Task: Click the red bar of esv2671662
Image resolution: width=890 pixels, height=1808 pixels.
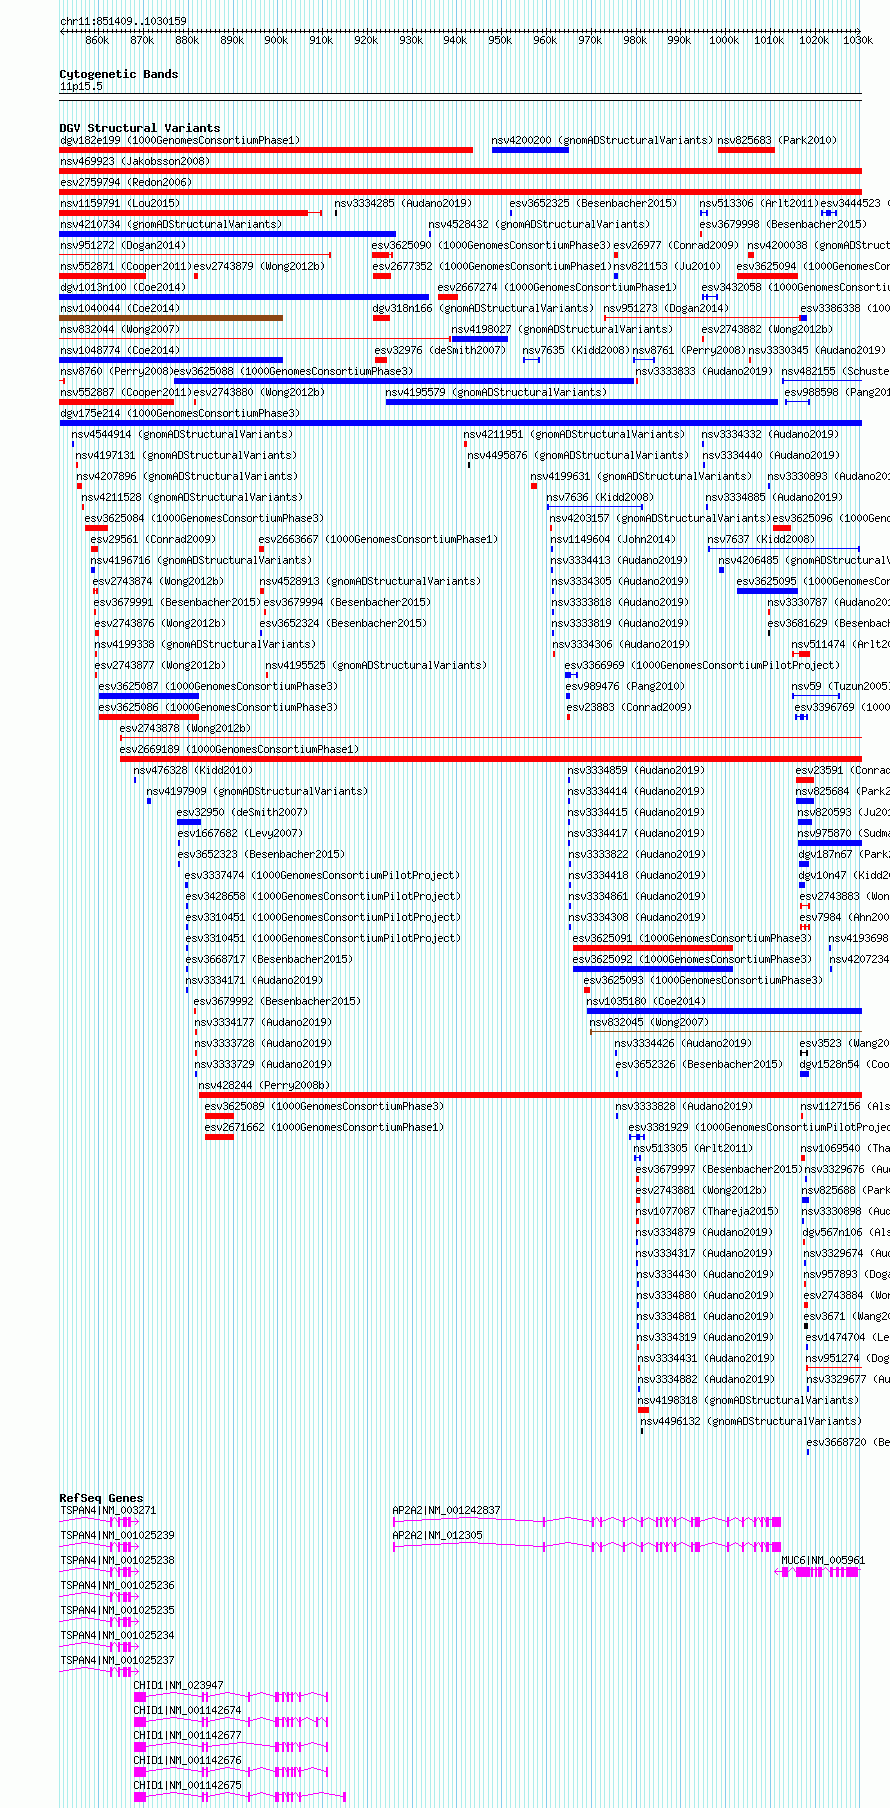Action: coord(219,1137)
